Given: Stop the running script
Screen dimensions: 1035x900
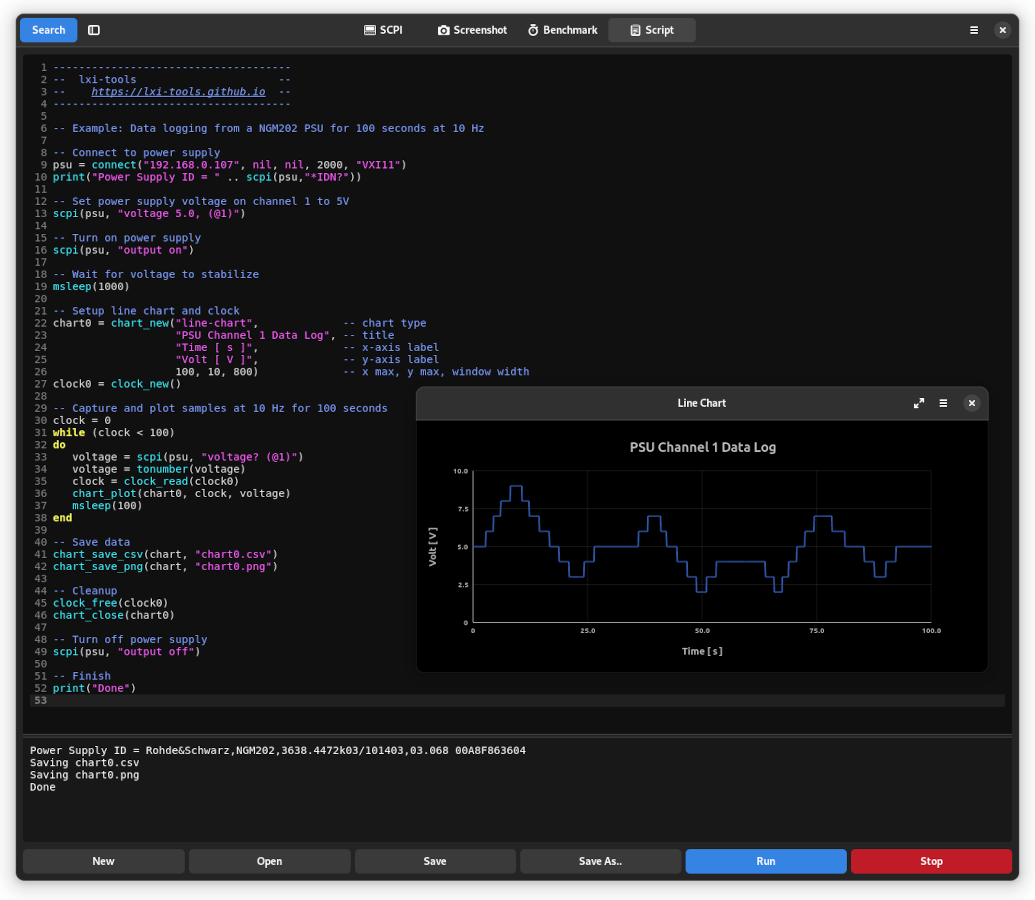Looking at the screenshot, I should coord(931,861).
